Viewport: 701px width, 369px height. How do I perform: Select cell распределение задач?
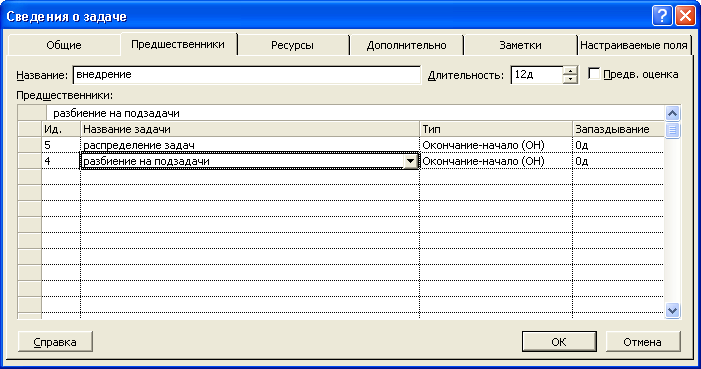pos(250,145)
